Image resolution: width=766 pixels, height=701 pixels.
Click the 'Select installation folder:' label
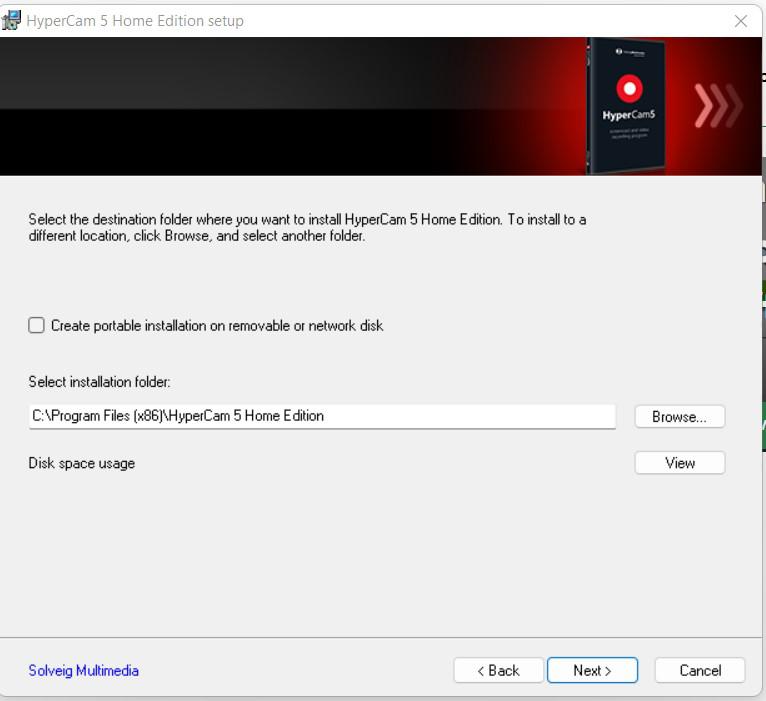coord(99,382)
